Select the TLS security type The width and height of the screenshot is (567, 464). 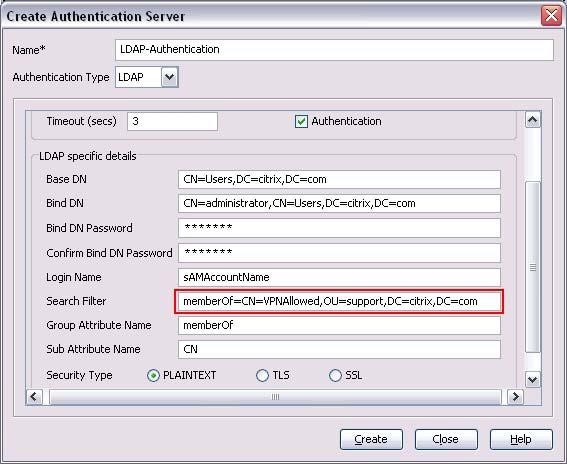point(262,376)
